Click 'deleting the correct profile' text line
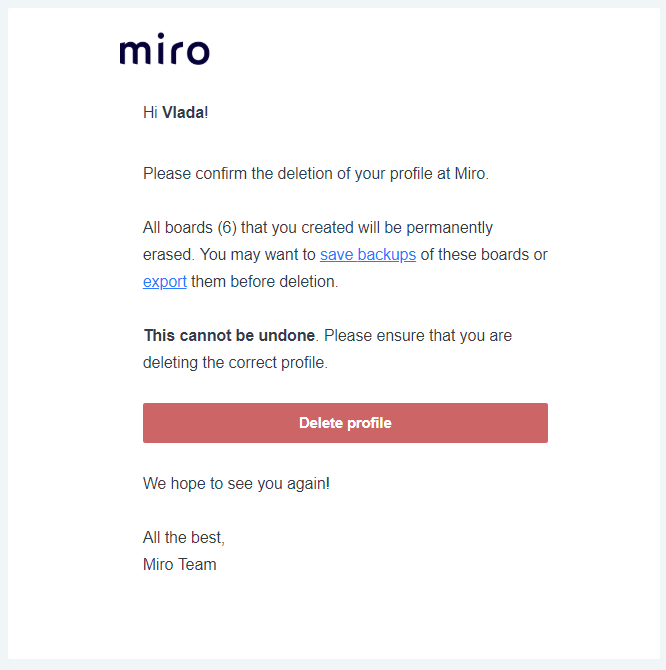This screenshot has width=666, height=670. [x=235, y=363]
